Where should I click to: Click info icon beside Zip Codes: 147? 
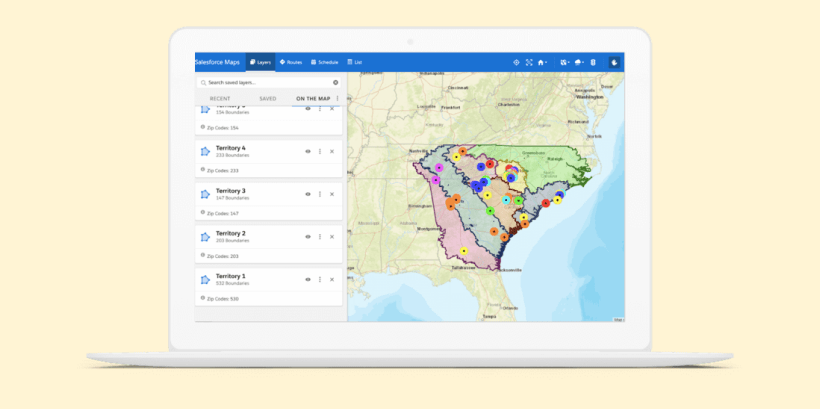(x=202, y=212)
